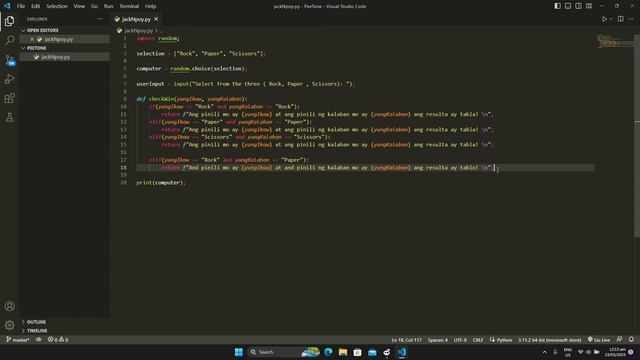
Task: Open the View menu
Action: [79, 6]
